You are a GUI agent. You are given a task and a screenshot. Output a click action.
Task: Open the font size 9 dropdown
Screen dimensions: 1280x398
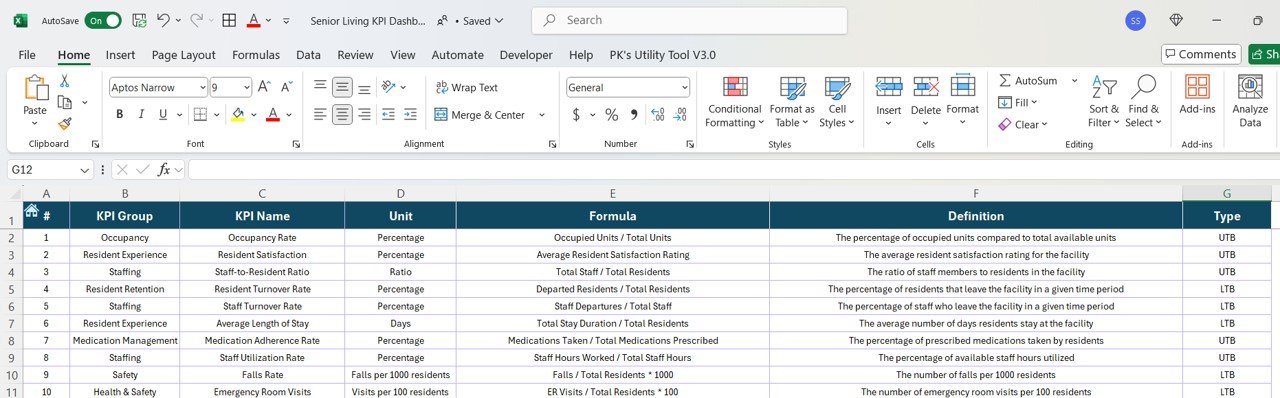[x=246, y=87]
